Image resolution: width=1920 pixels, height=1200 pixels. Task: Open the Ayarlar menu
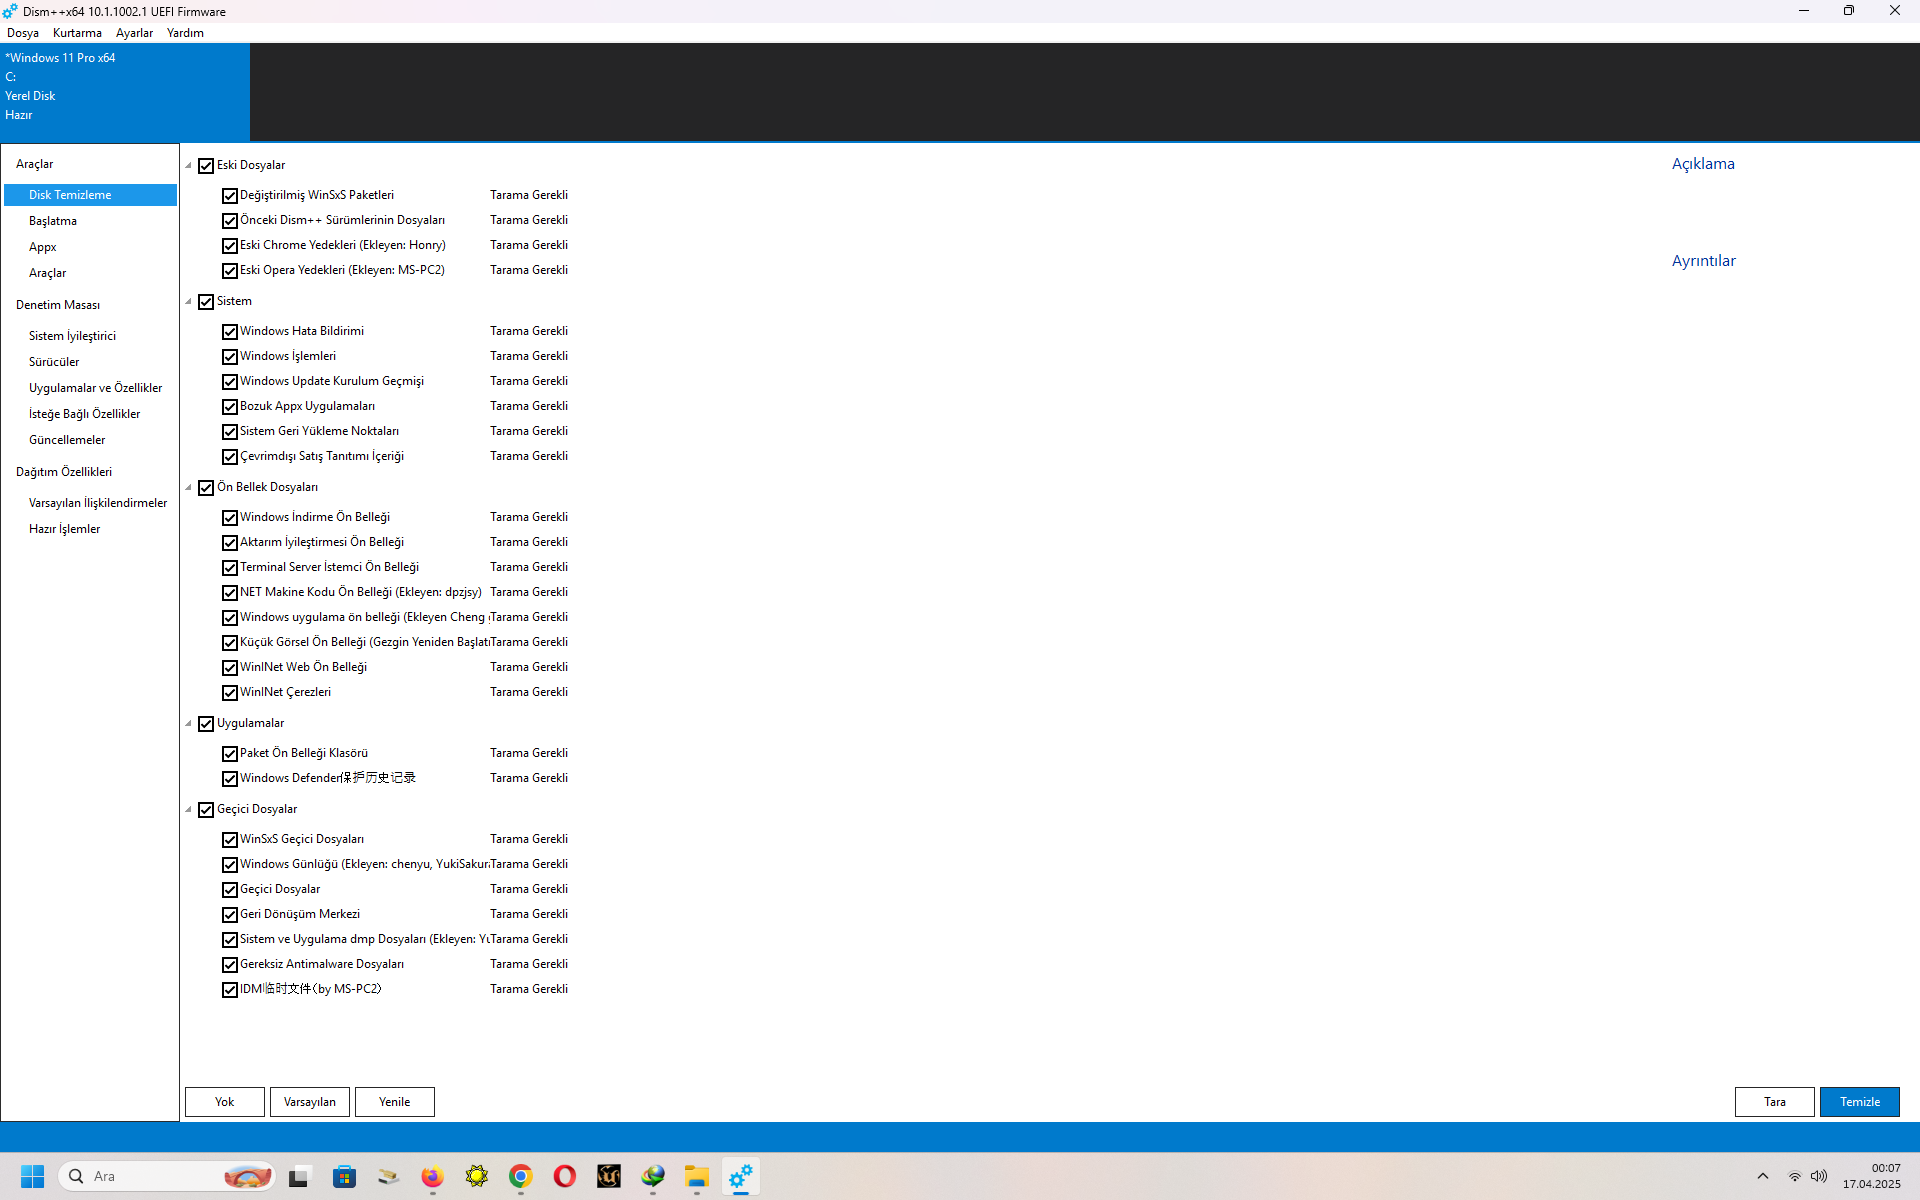tap(134, 33)
